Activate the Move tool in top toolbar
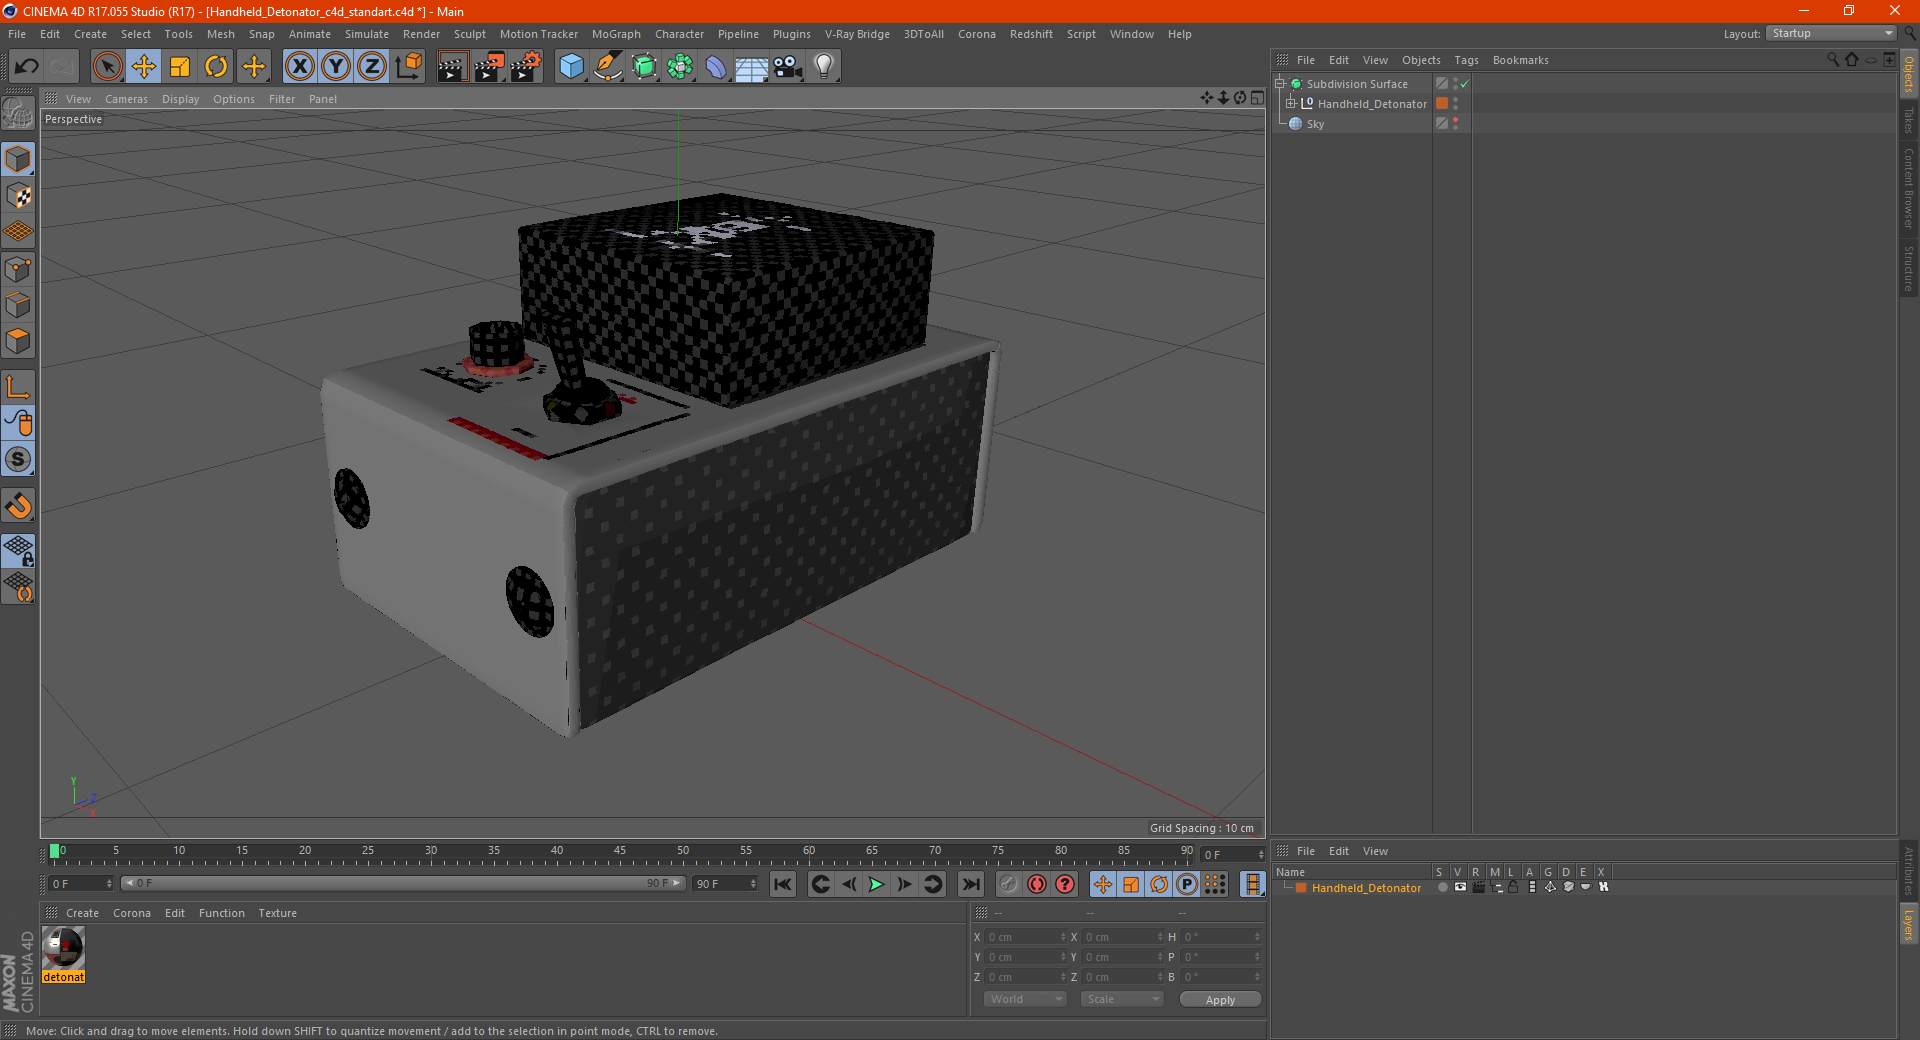This screenshot has height=1040, width=1920. (x=144, y=67)
